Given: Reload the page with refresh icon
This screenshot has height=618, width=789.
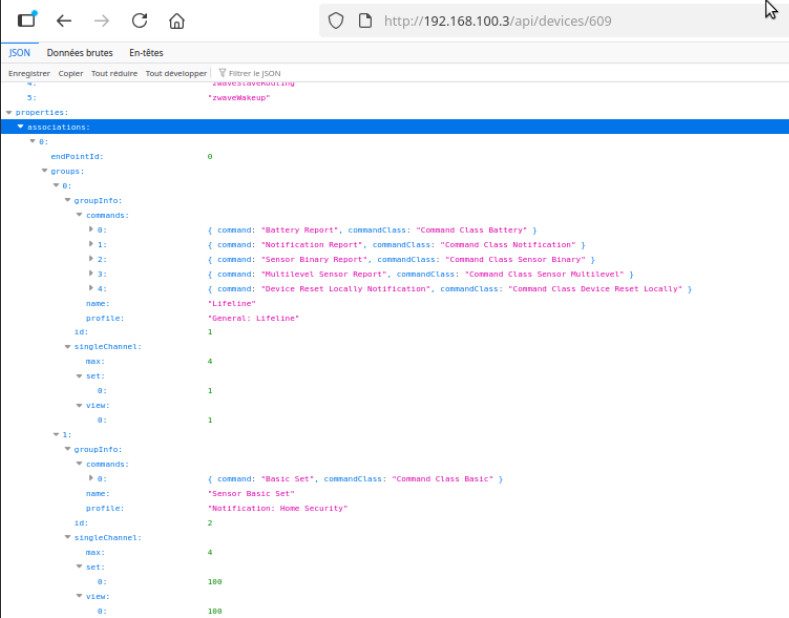Looking at the screenshot, I should click(139, 20).
